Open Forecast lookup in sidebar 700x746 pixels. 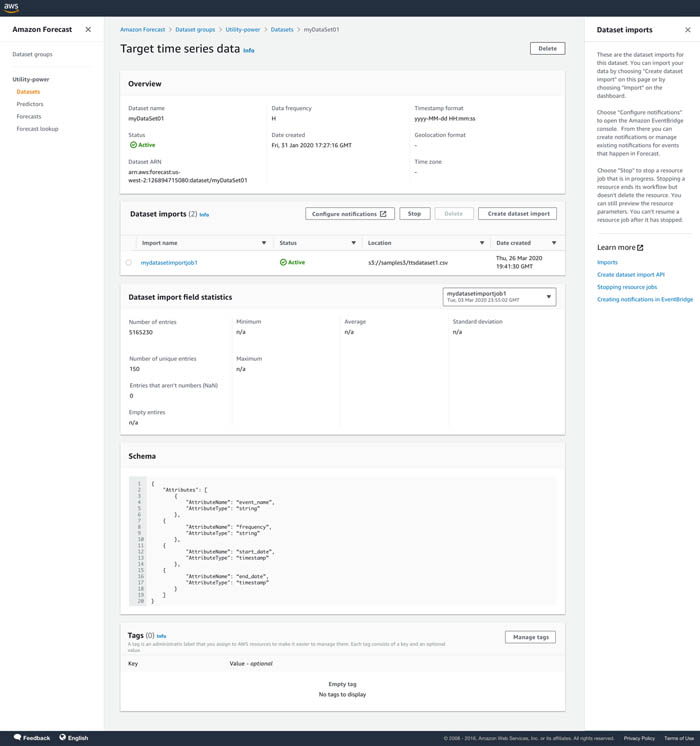(37, 128)
